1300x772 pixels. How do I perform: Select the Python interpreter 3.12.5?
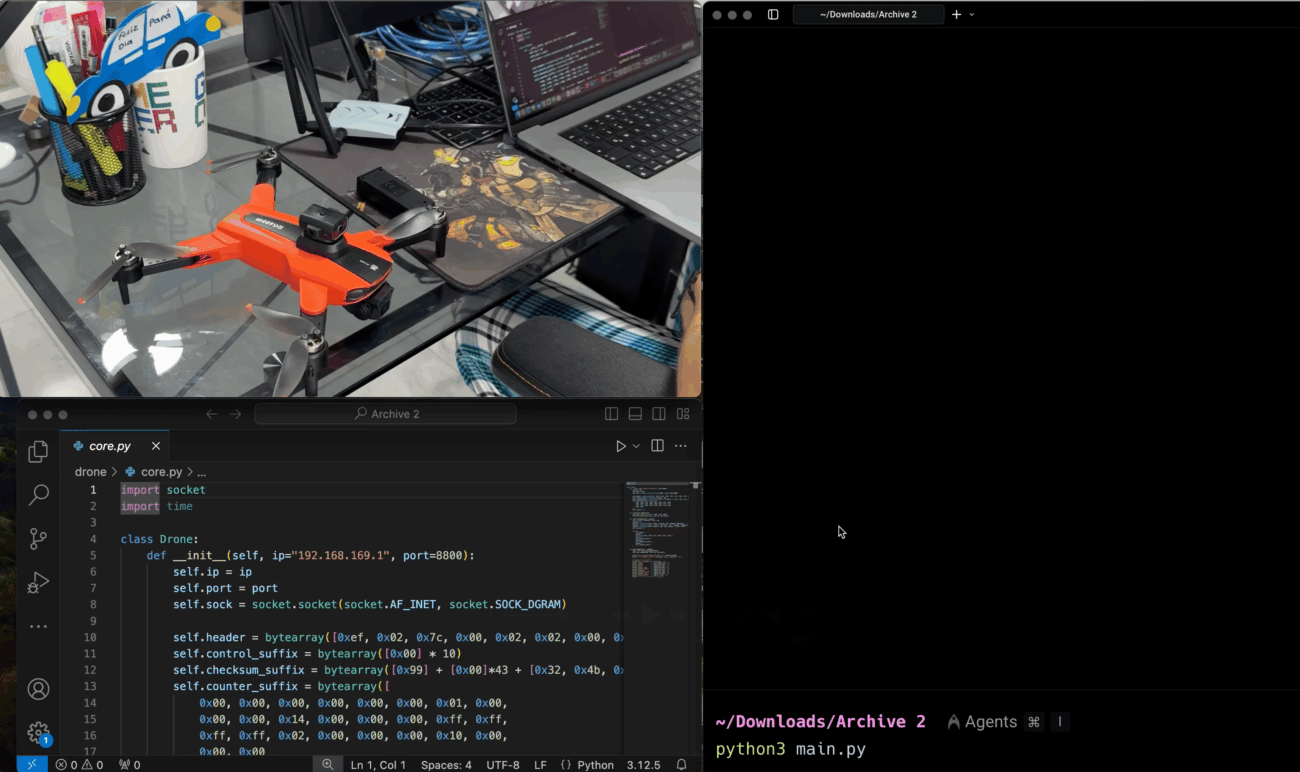[643, 764]
